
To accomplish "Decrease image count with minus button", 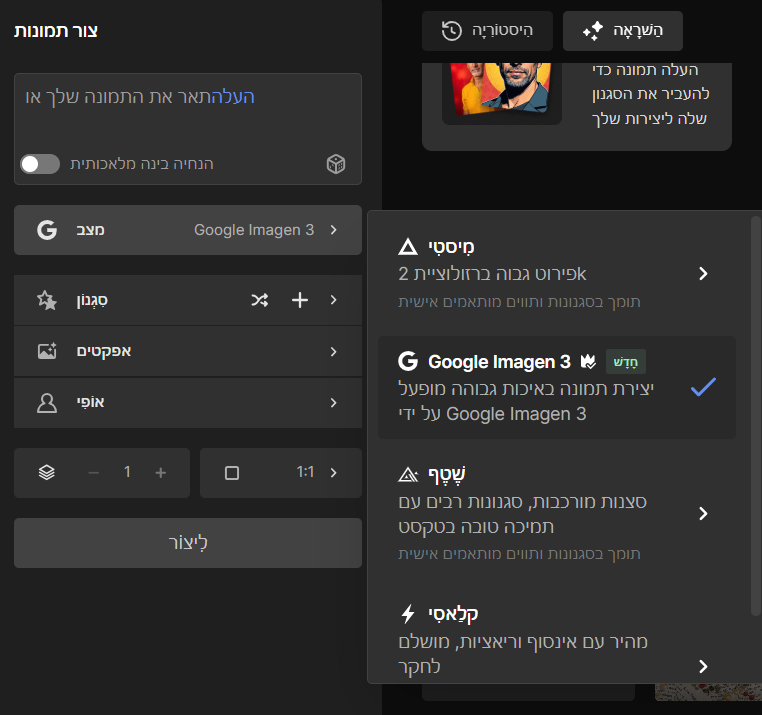I will [x=94, y=473].
